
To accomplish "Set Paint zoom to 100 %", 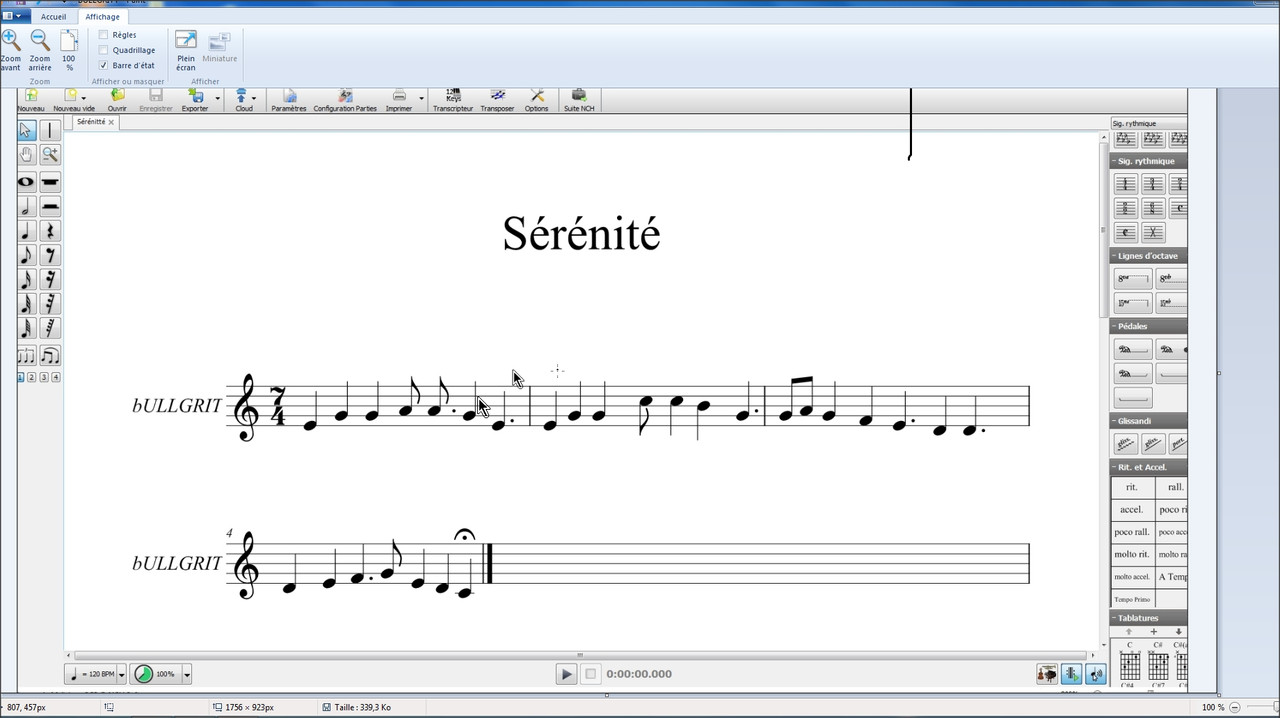I will coord(69,50).
